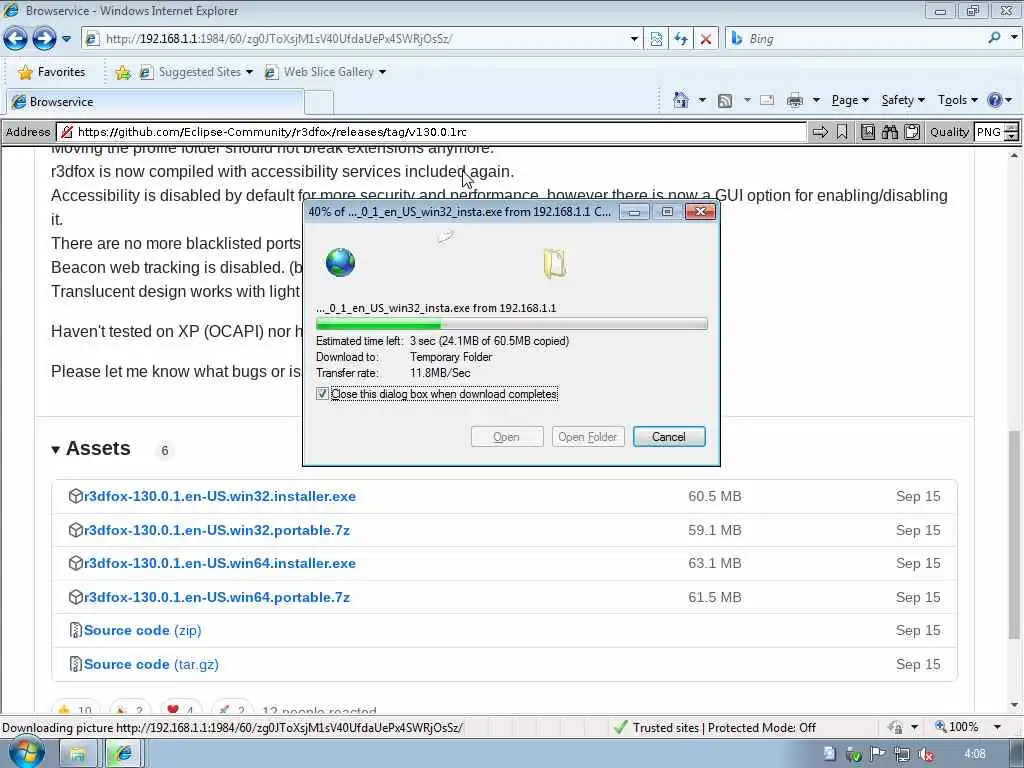1024x768 pixels.
Task: Click the network tray icon
Action: click(902, 755)
